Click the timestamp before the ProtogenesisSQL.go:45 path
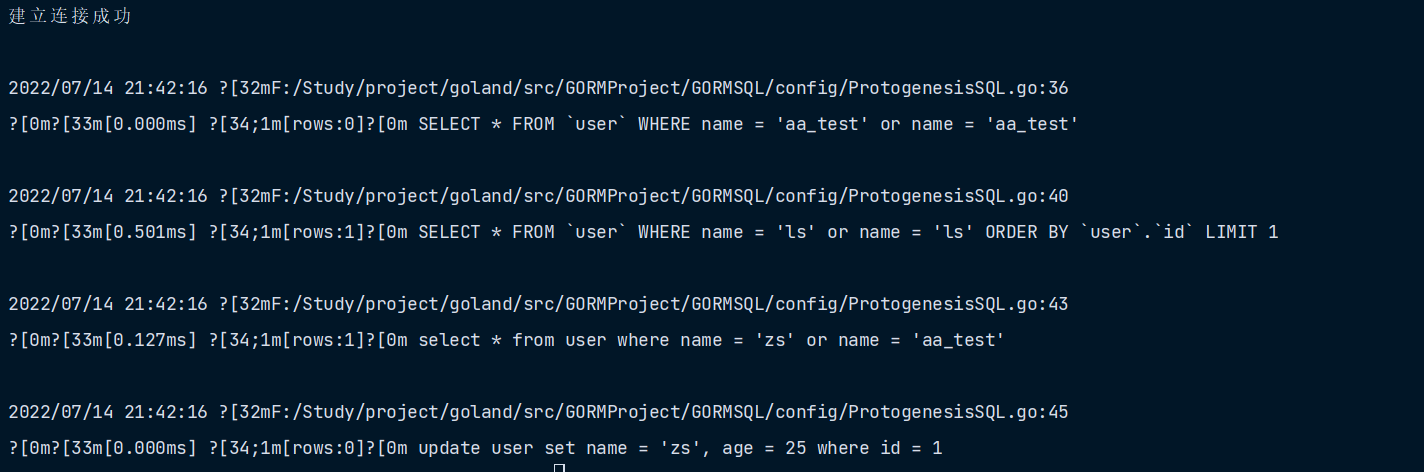The width and height of the screenshot is (1424, 472). point(108,412)
